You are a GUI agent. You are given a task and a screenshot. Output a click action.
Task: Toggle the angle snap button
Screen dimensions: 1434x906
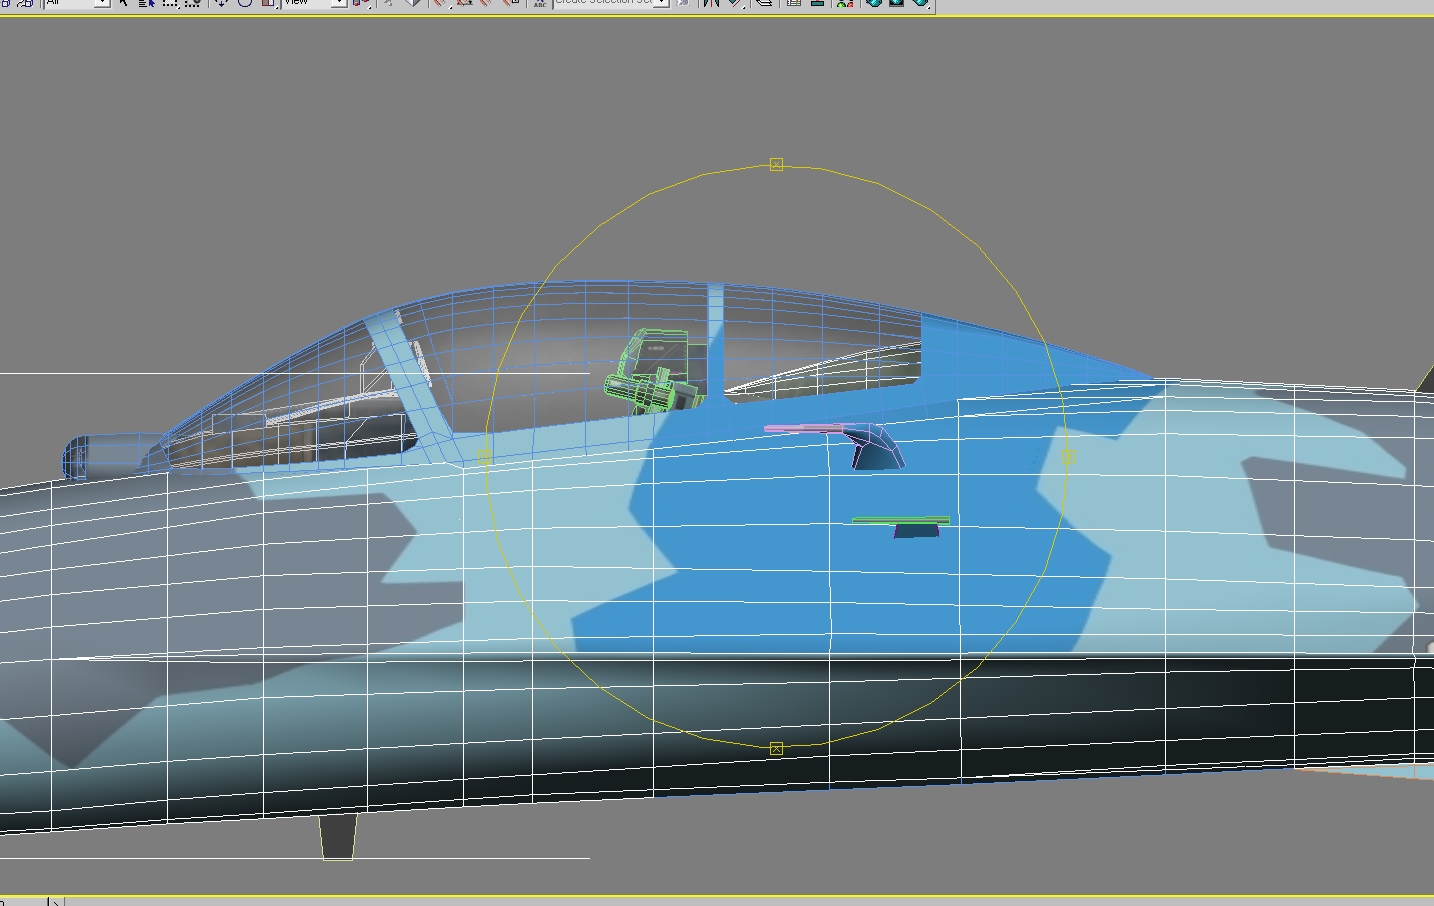click(463, 3)
